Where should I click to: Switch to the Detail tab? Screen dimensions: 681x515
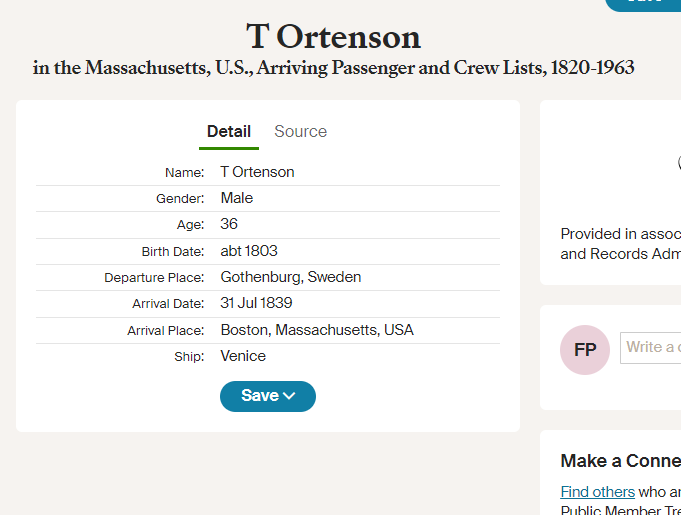coord(228,132)
